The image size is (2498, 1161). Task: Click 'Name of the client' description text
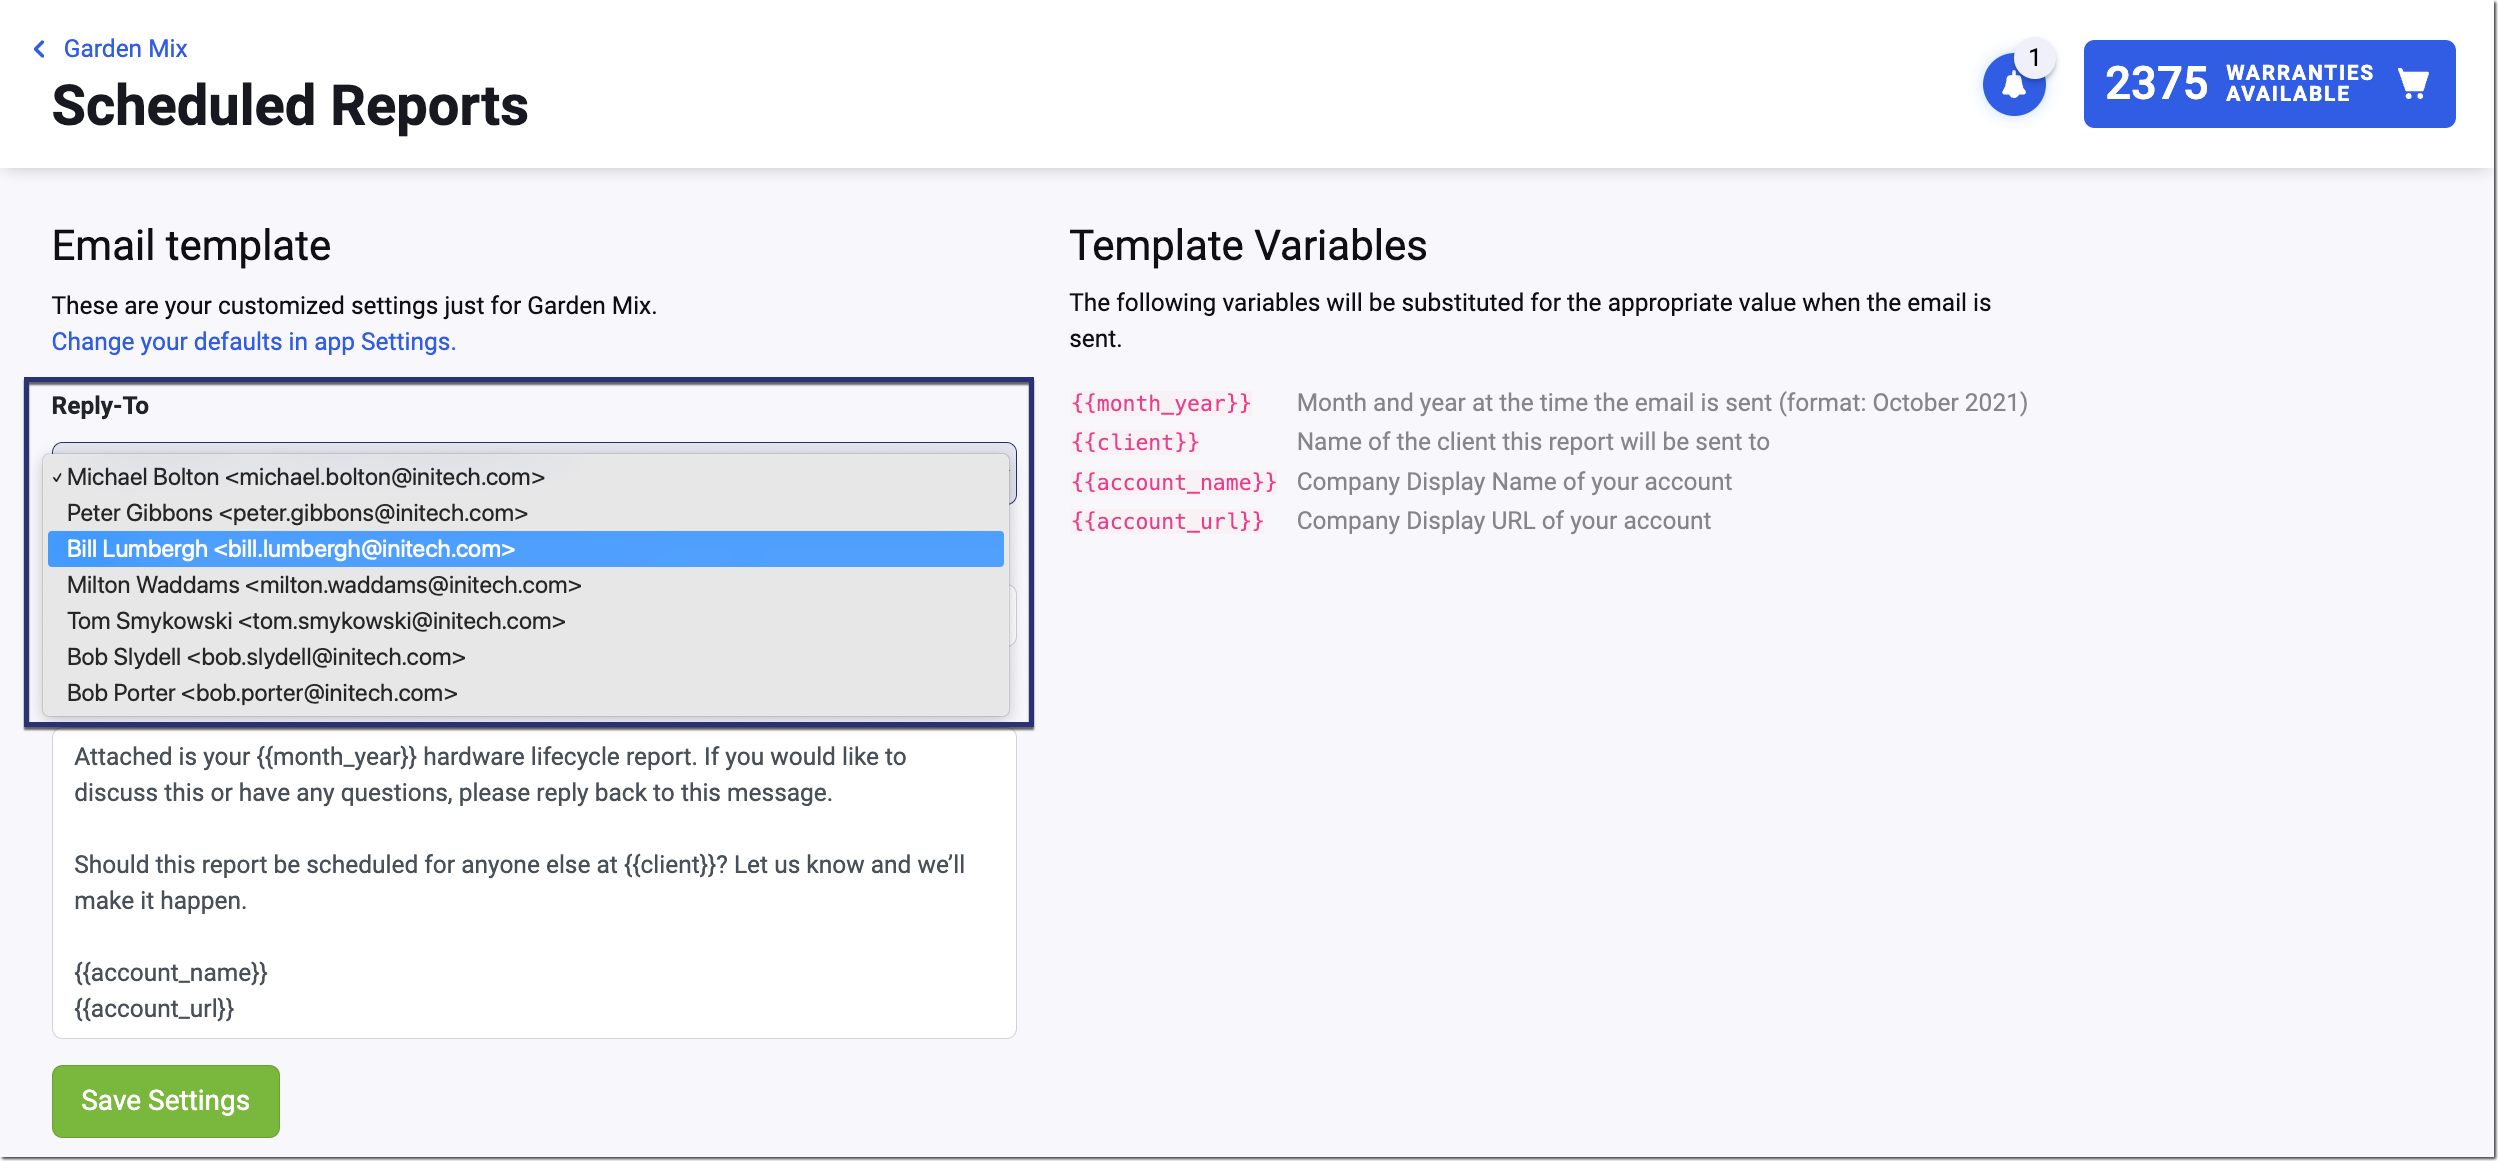(x=1533, y=442)
